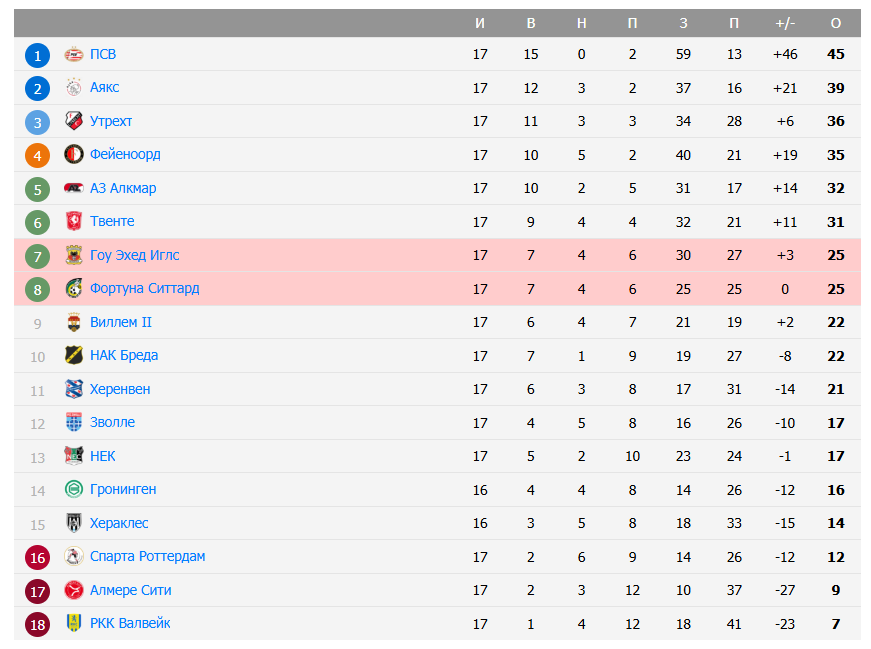
Task: Click the orange position 4 badge
Action: pos(37,155)
